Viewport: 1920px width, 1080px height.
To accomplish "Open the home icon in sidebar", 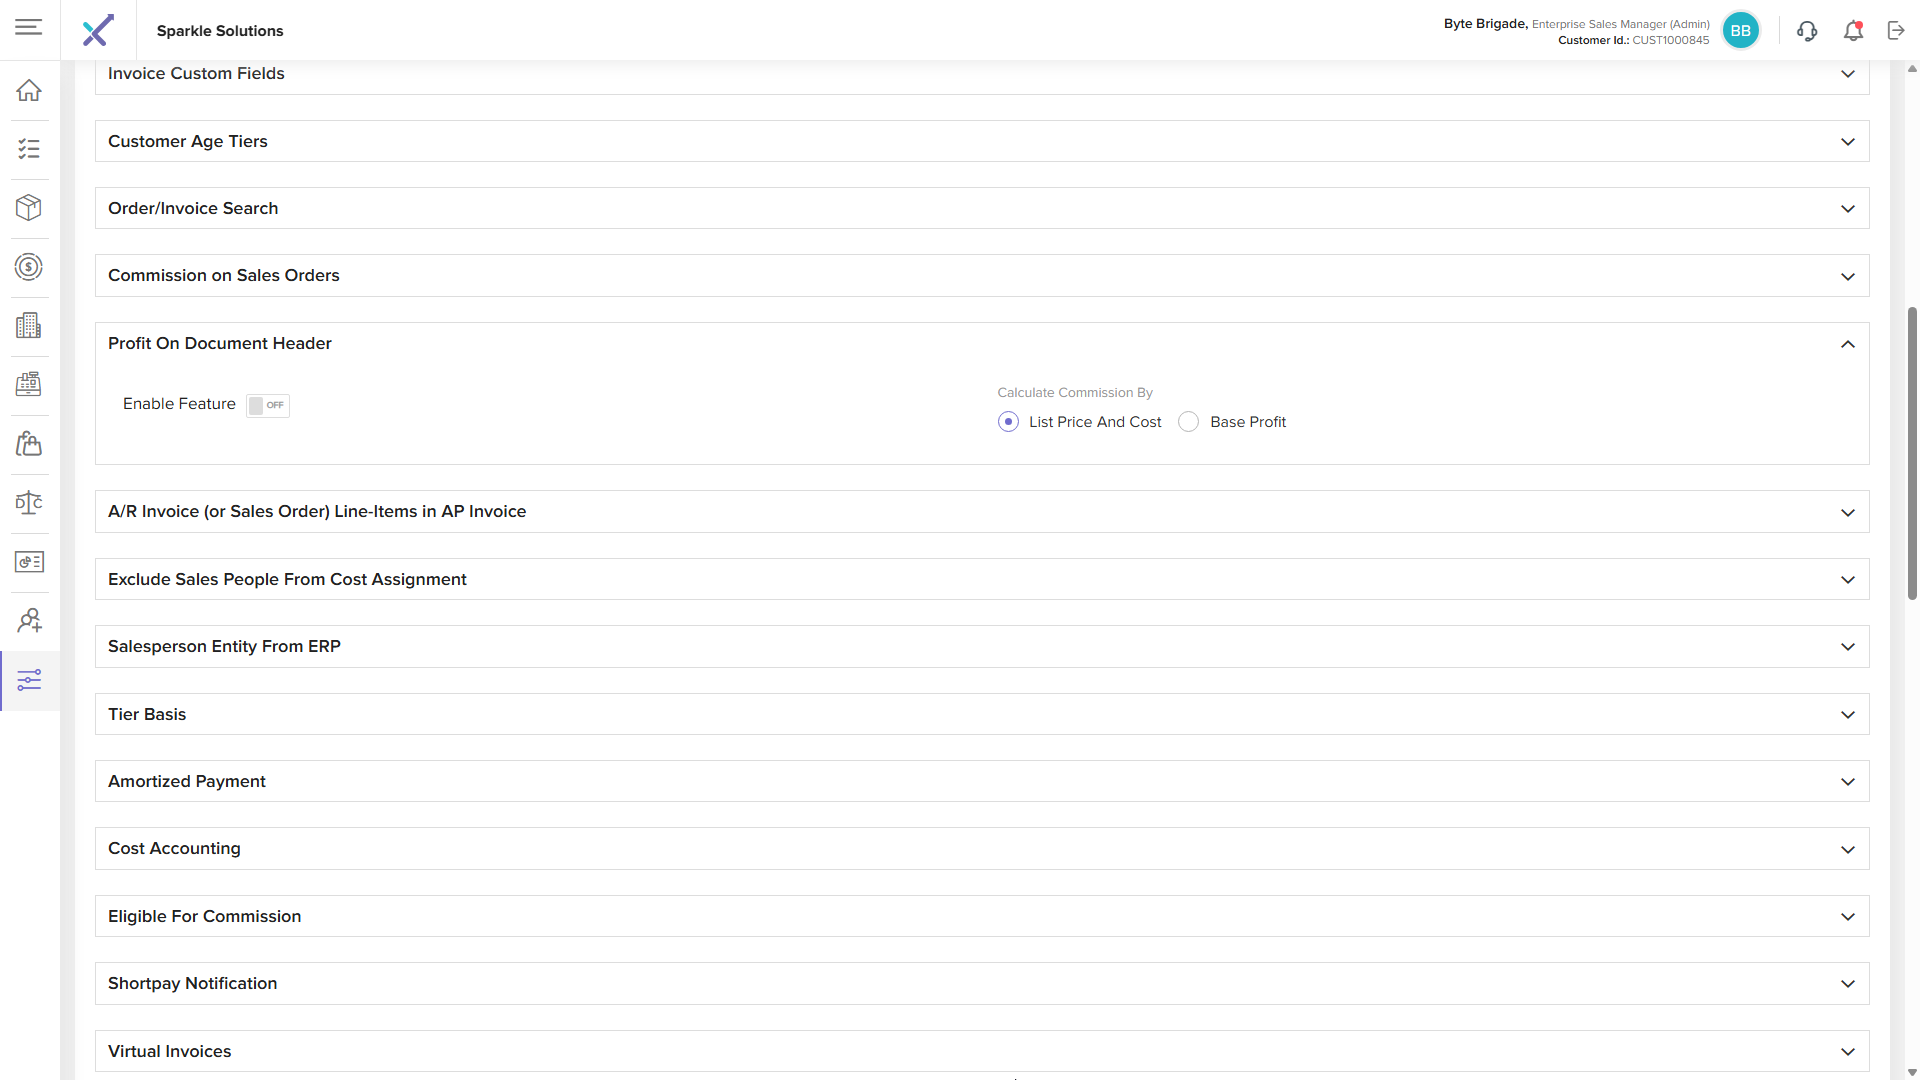I will (29, 90).
